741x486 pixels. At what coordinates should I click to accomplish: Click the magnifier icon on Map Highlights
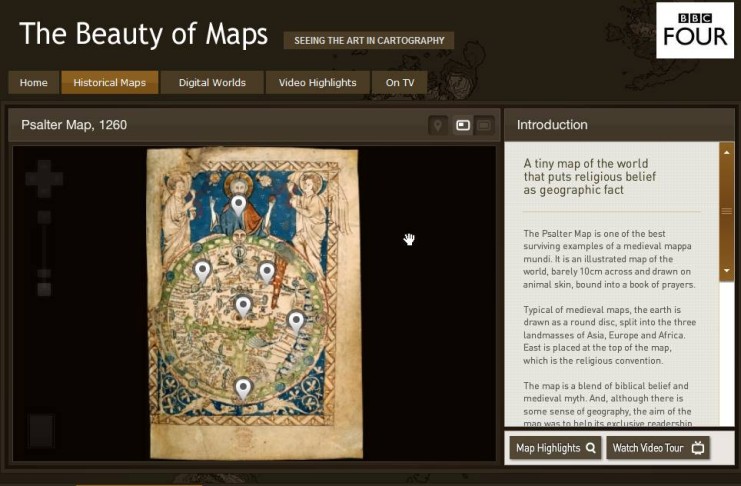point(591,448)
